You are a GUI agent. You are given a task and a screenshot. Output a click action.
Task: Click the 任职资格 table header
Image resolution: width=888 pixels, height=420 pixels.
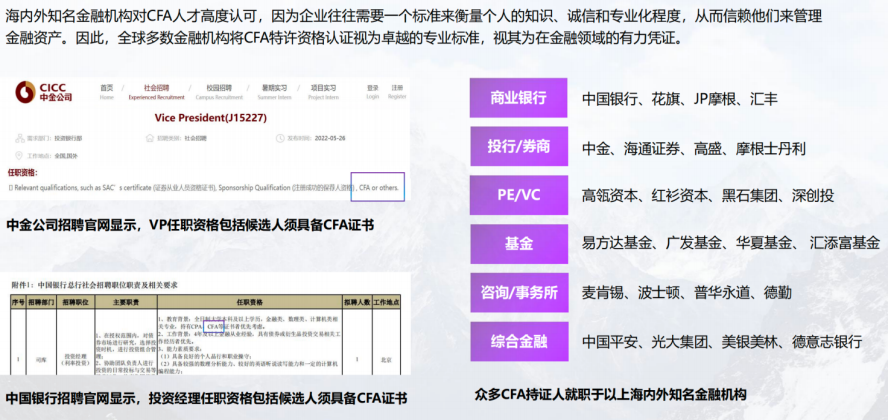point(248,302)
